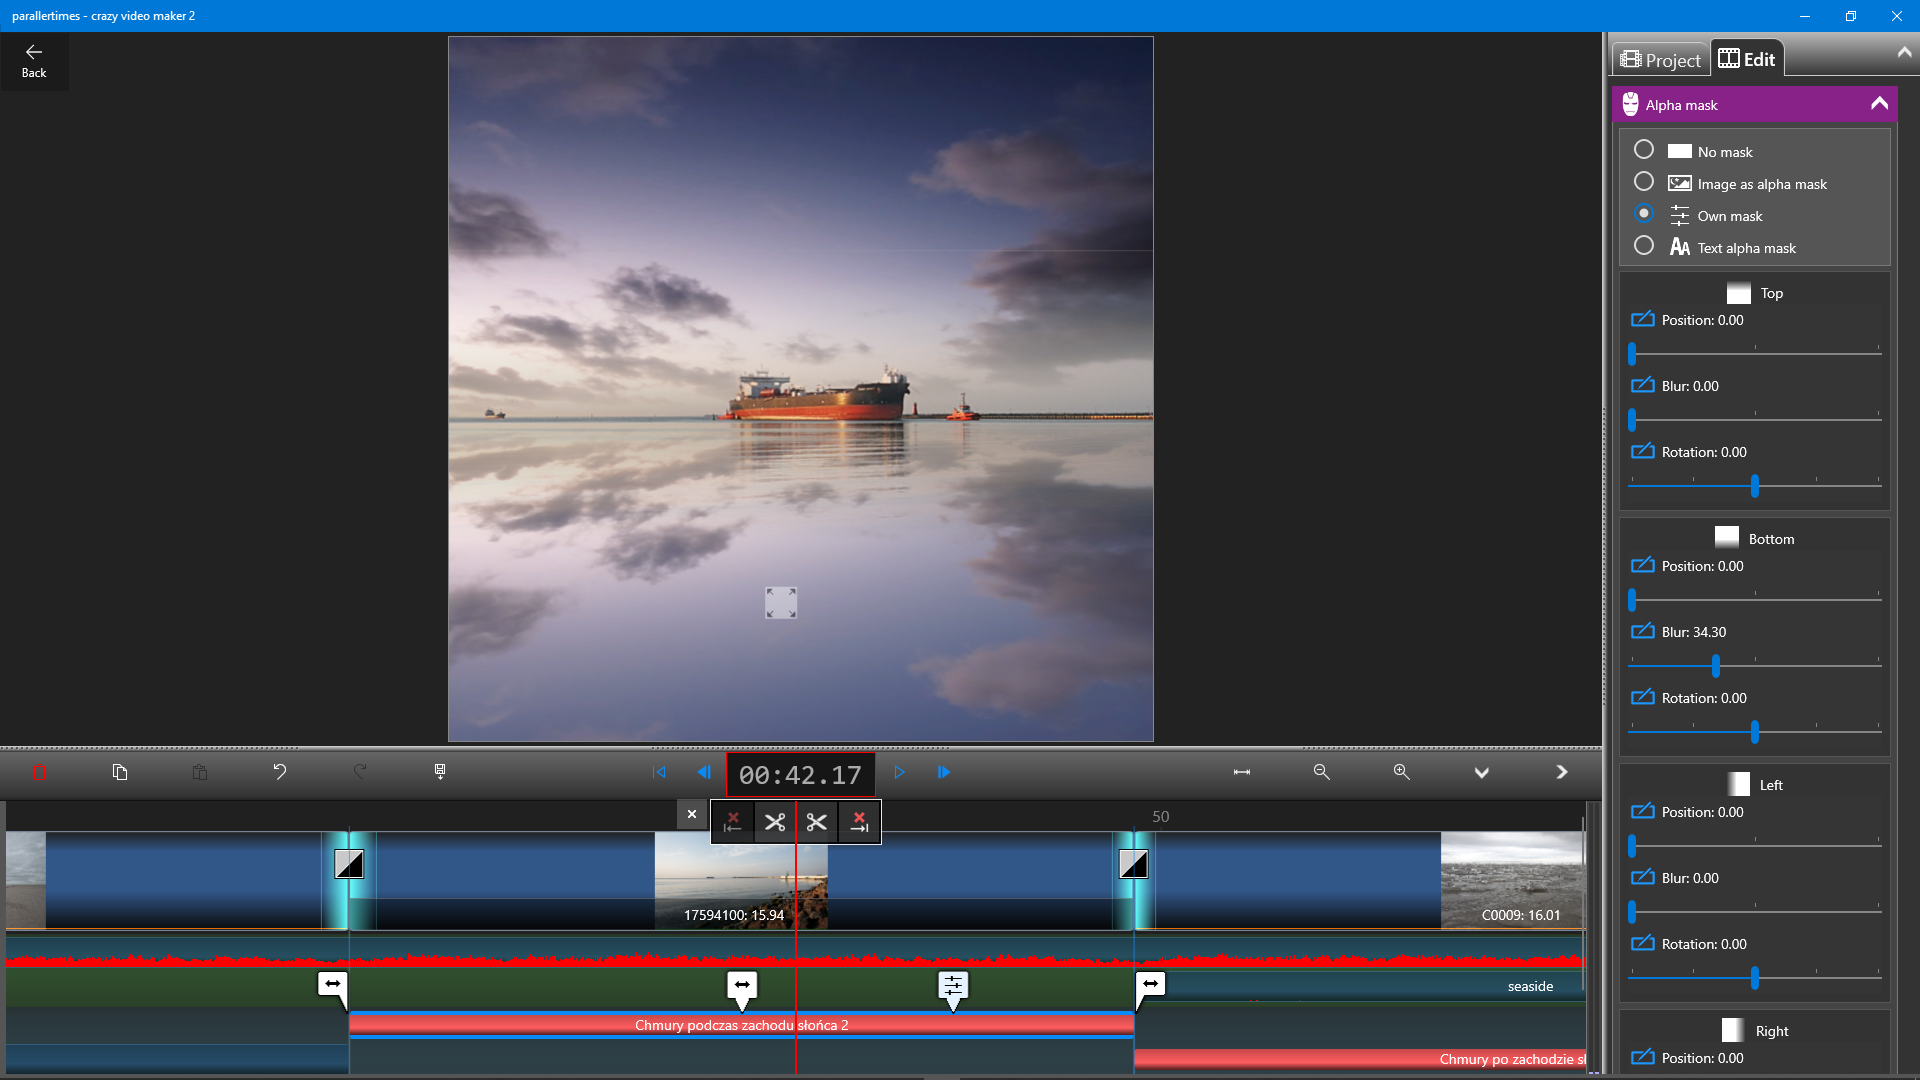Zoom into the timeline

pos(1401,772)
